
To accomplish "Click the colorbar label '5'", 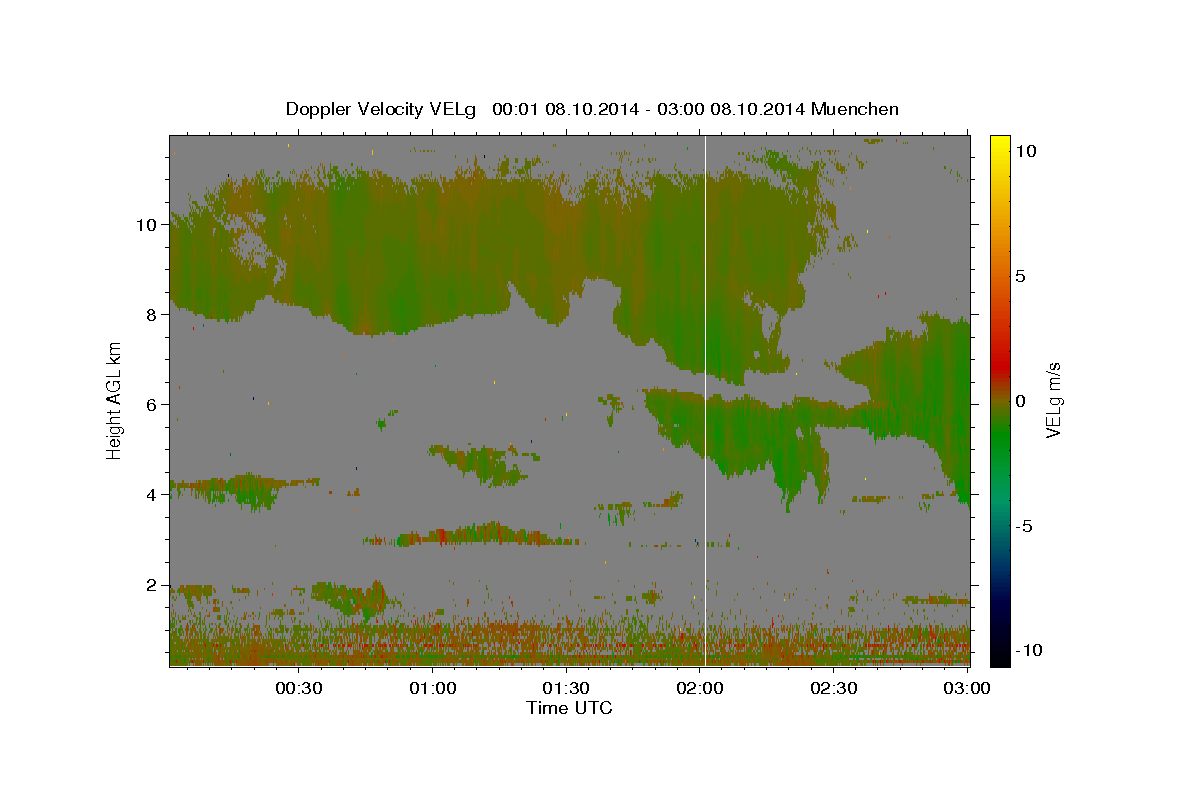I will tap(1020, 276).
